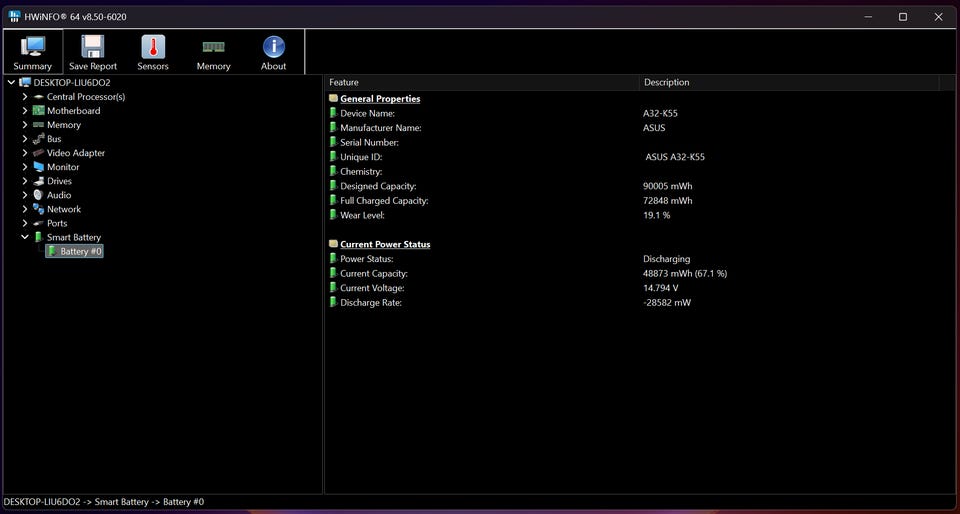Select the Video Adapter label

(x=76, y=153)
